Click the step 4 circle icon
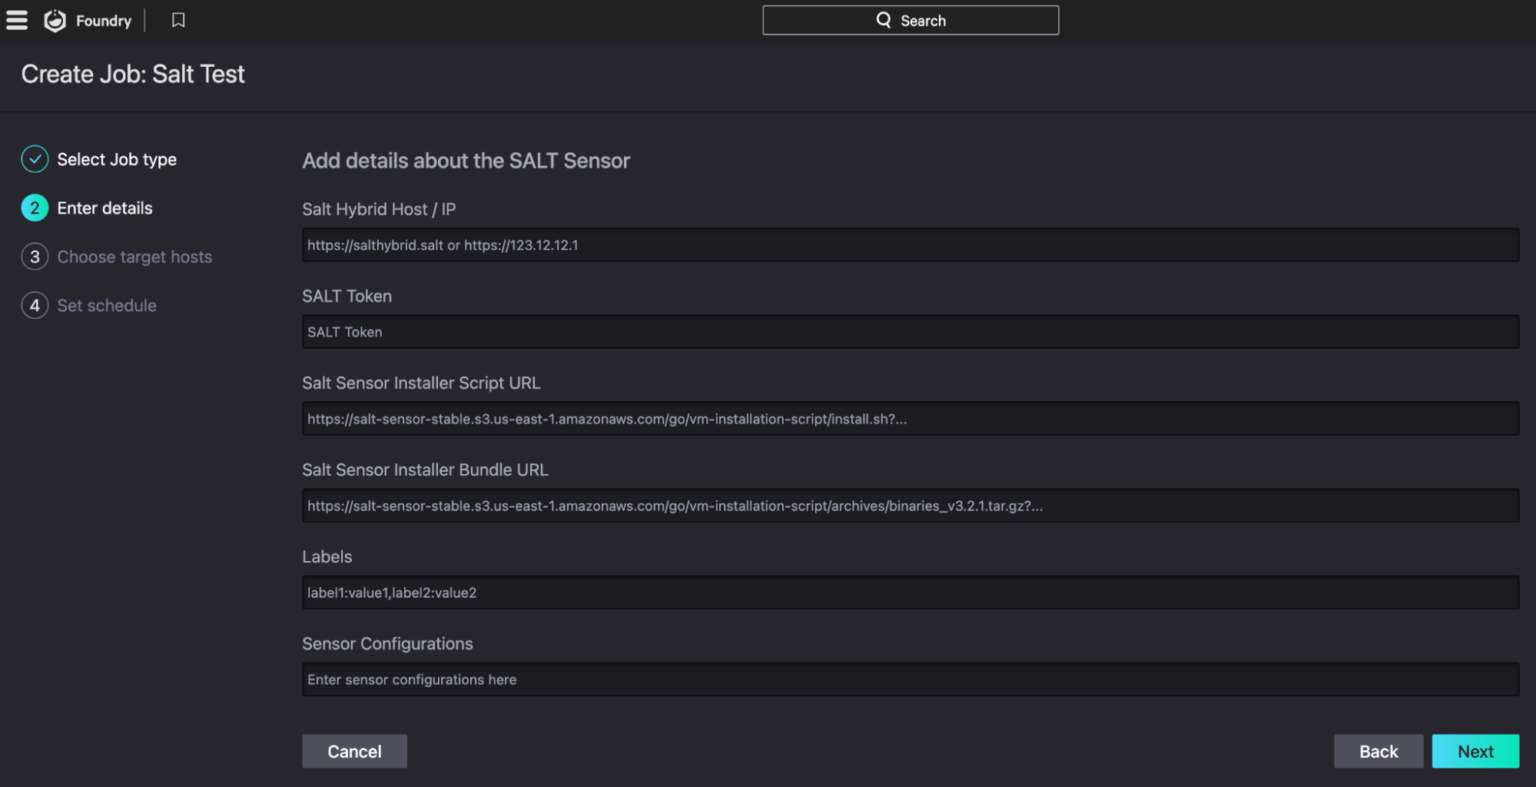The image size is (1536, 787). 34,305
